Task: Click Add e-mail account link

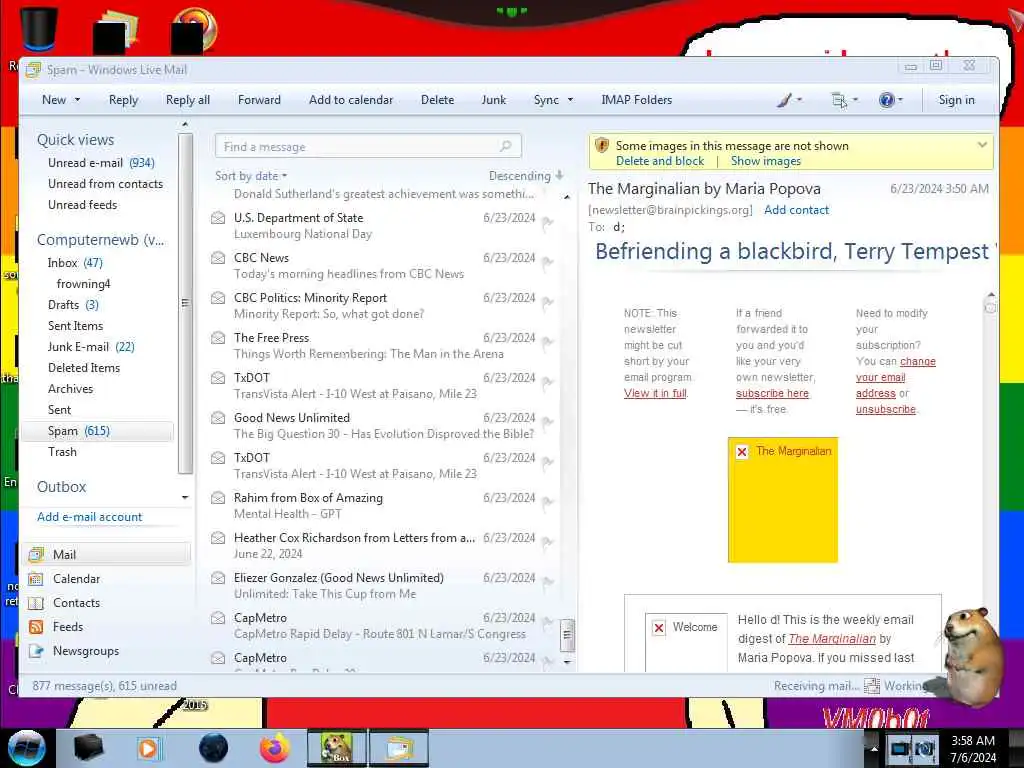Action: (89, 517)
